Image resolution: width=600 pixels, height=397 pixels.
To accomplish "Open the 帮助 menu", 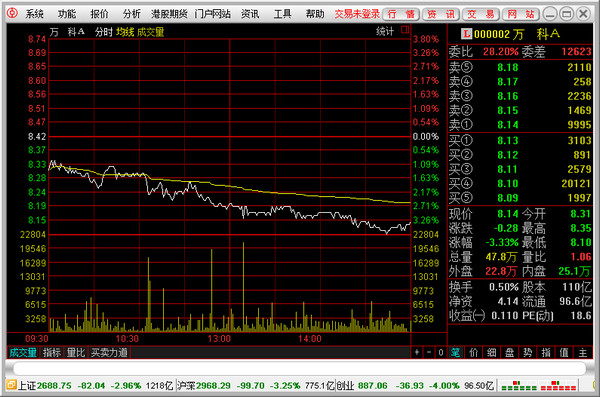I will (315, 14).
